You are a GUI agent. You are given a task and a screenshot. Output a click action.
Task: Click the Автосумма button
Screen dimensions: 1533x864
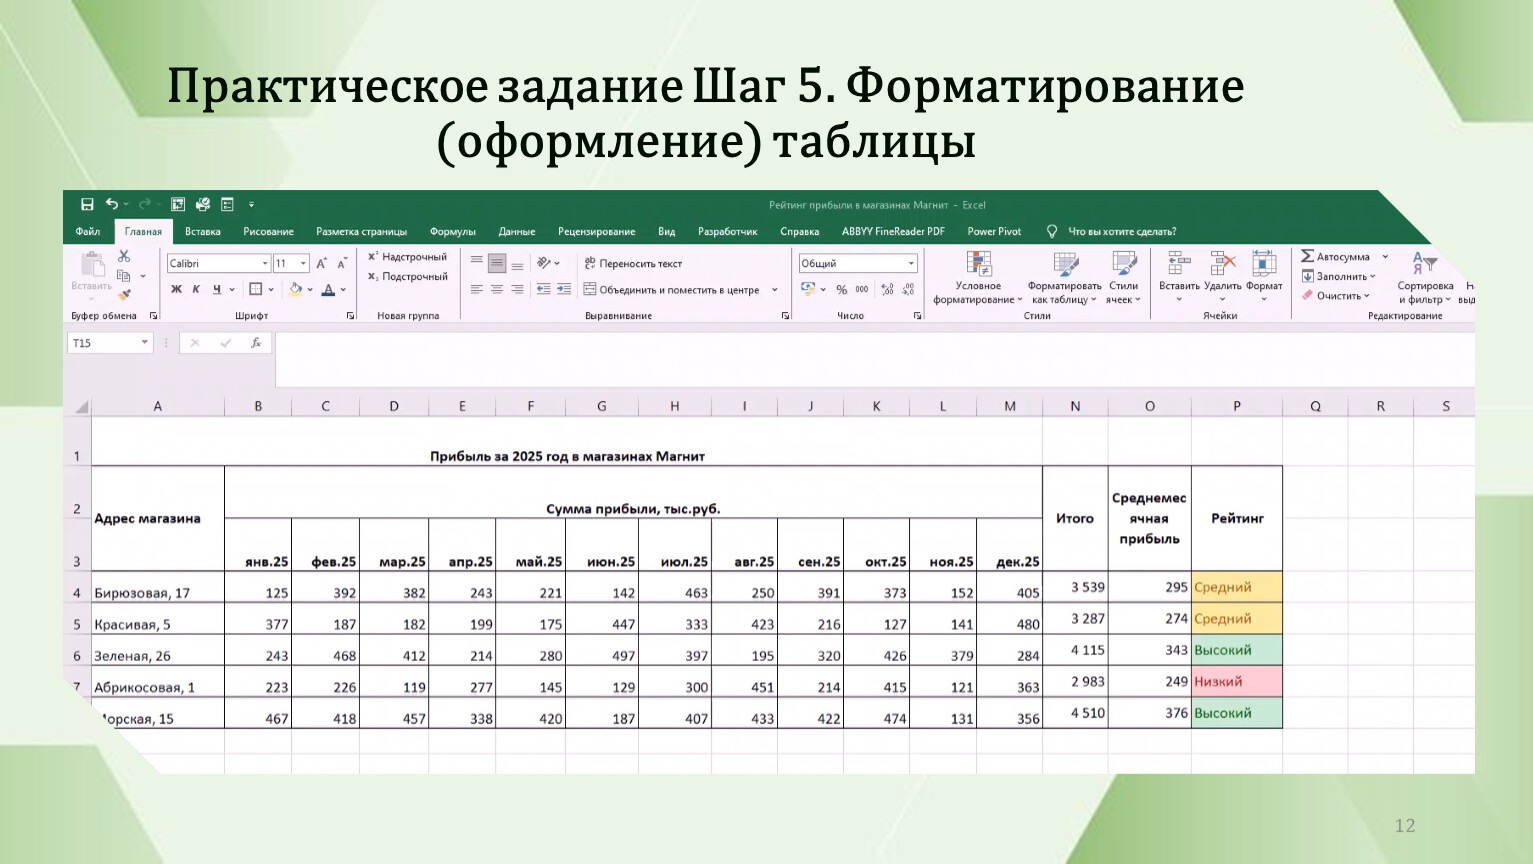(x=1340, y=257)
